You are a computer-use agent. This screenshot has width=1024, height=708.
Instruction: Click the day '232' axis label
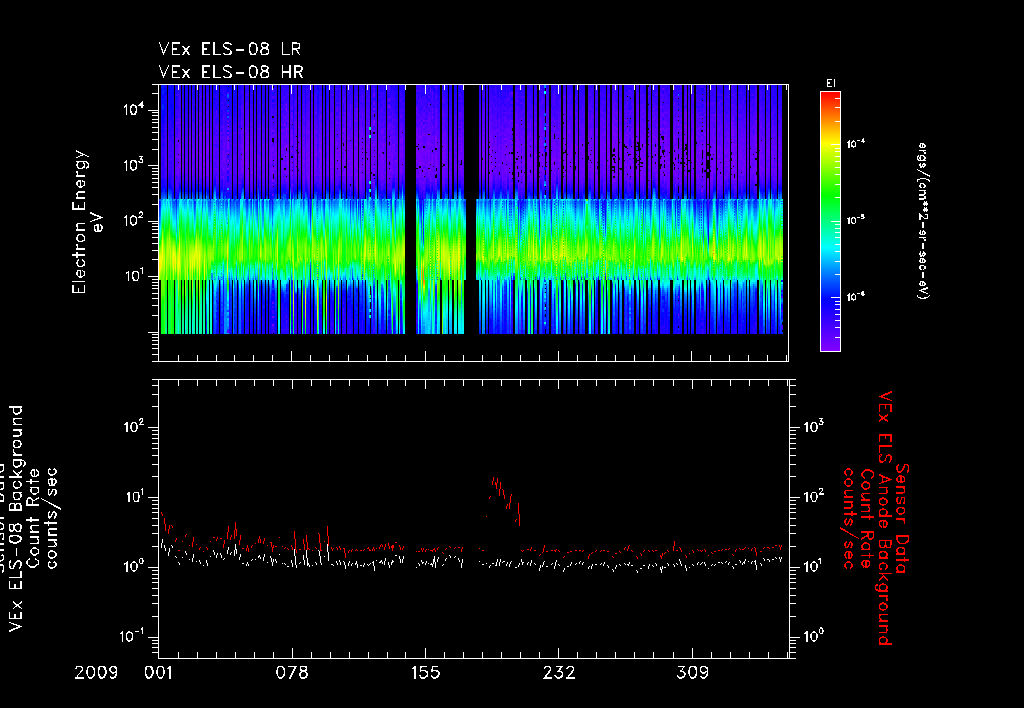(x=558, y=673)
